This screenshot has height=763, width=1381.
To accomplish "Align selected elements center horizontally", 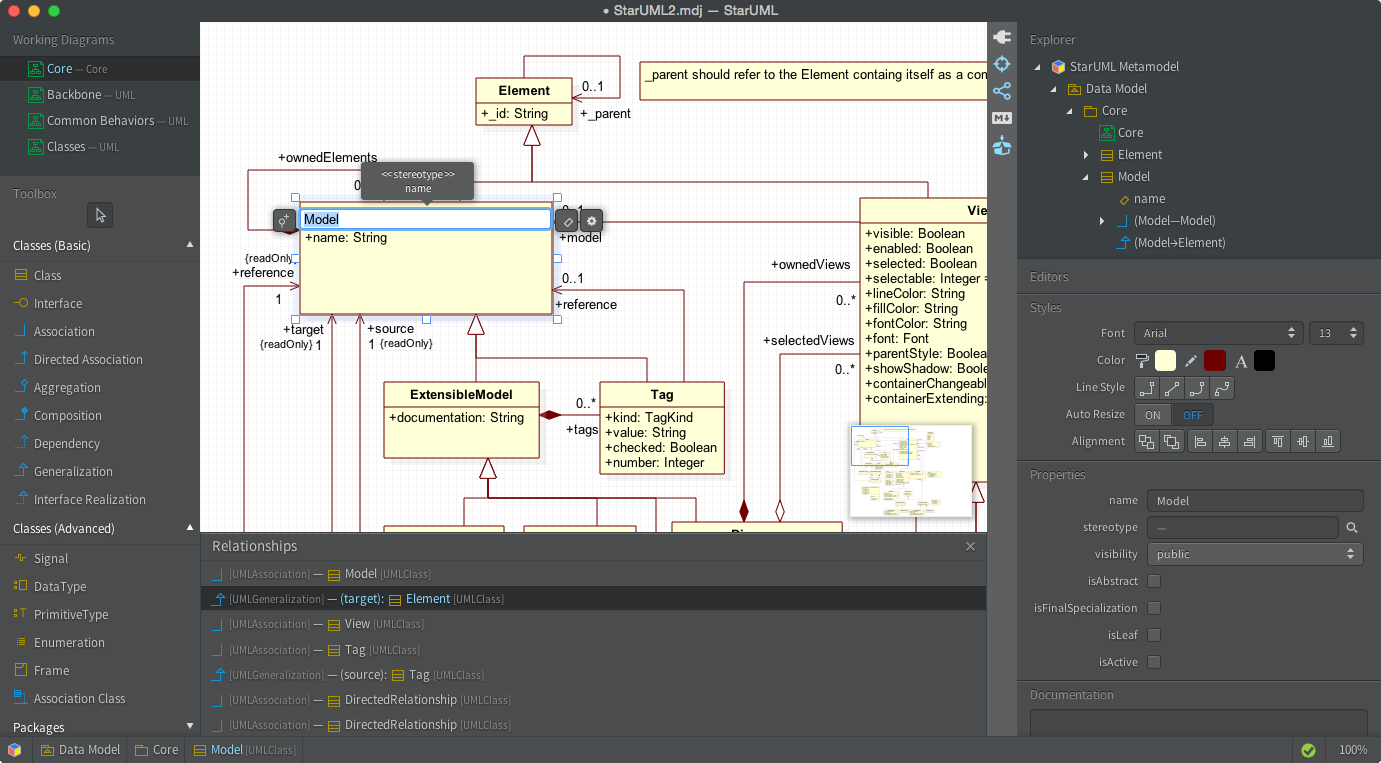I will [1225, 441].
